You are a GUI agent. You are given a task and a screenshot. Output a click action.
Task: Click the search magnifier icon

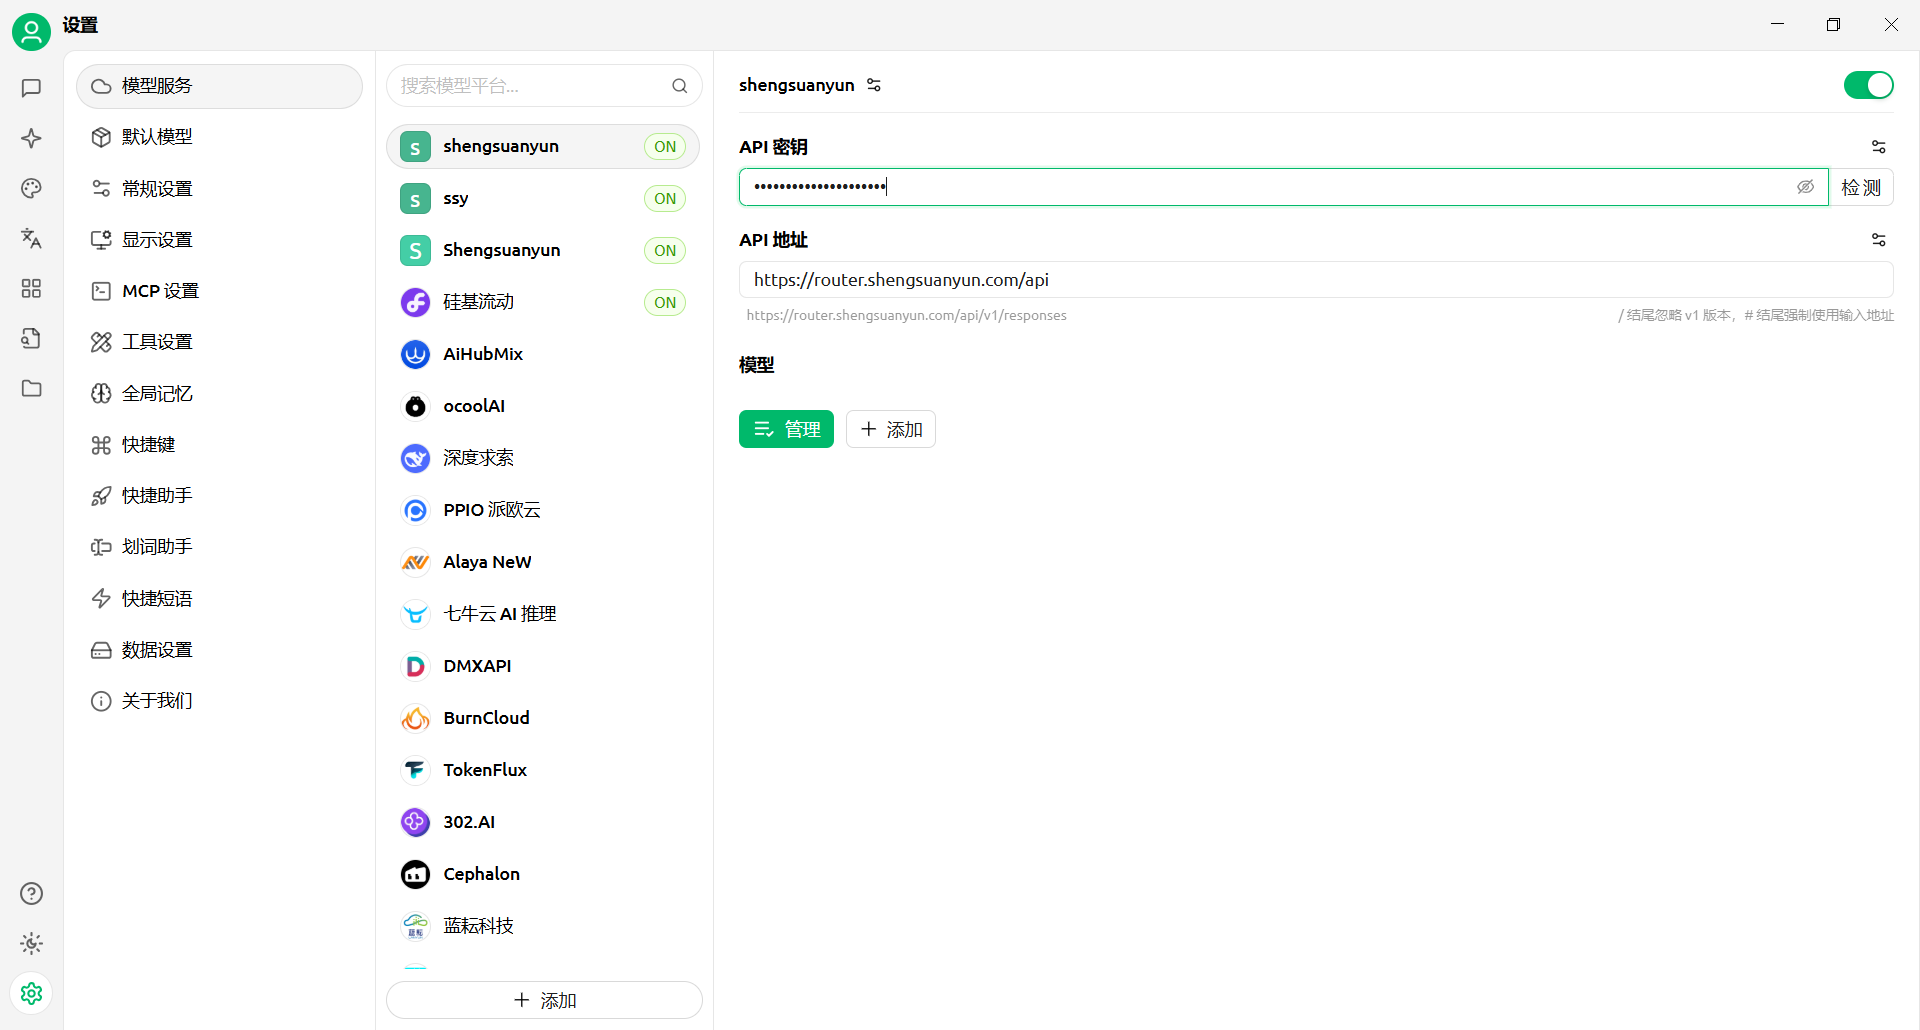click(x=680, y=86)
